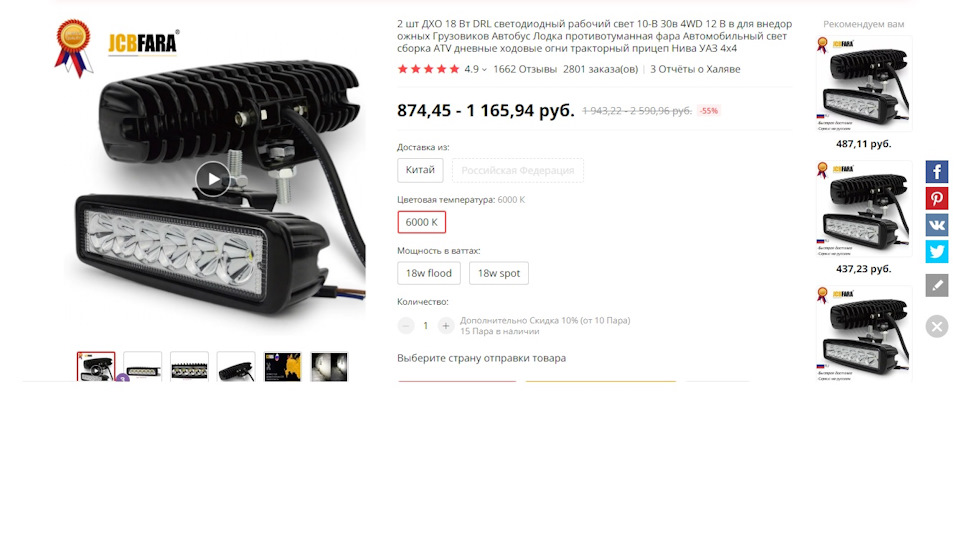Decrease quantity with minus button
Screen dimensions: 960x552
coord(405,326)
